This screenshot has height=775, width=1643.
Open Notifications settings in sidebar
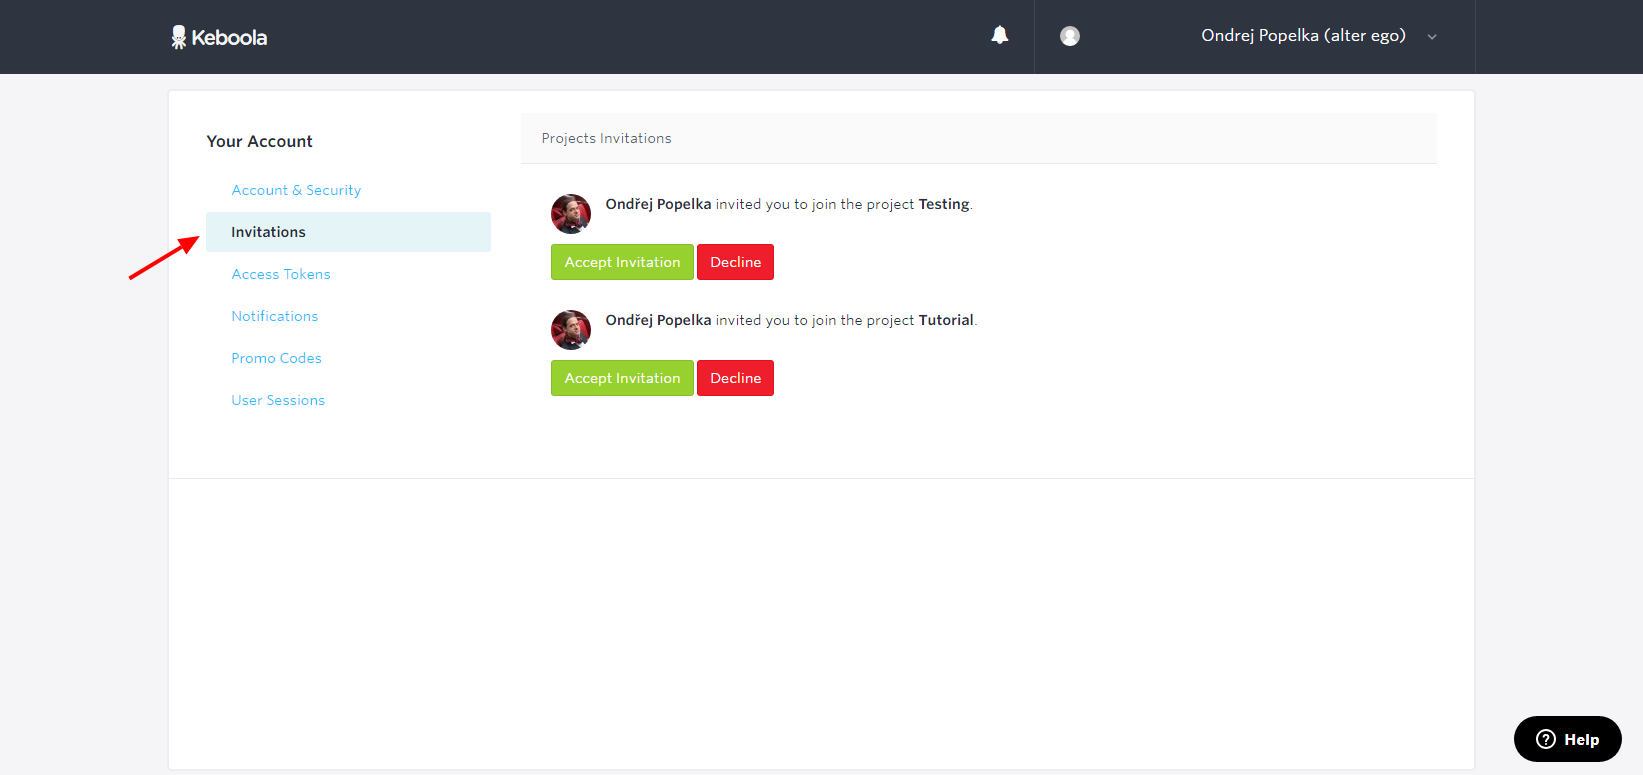275,316
